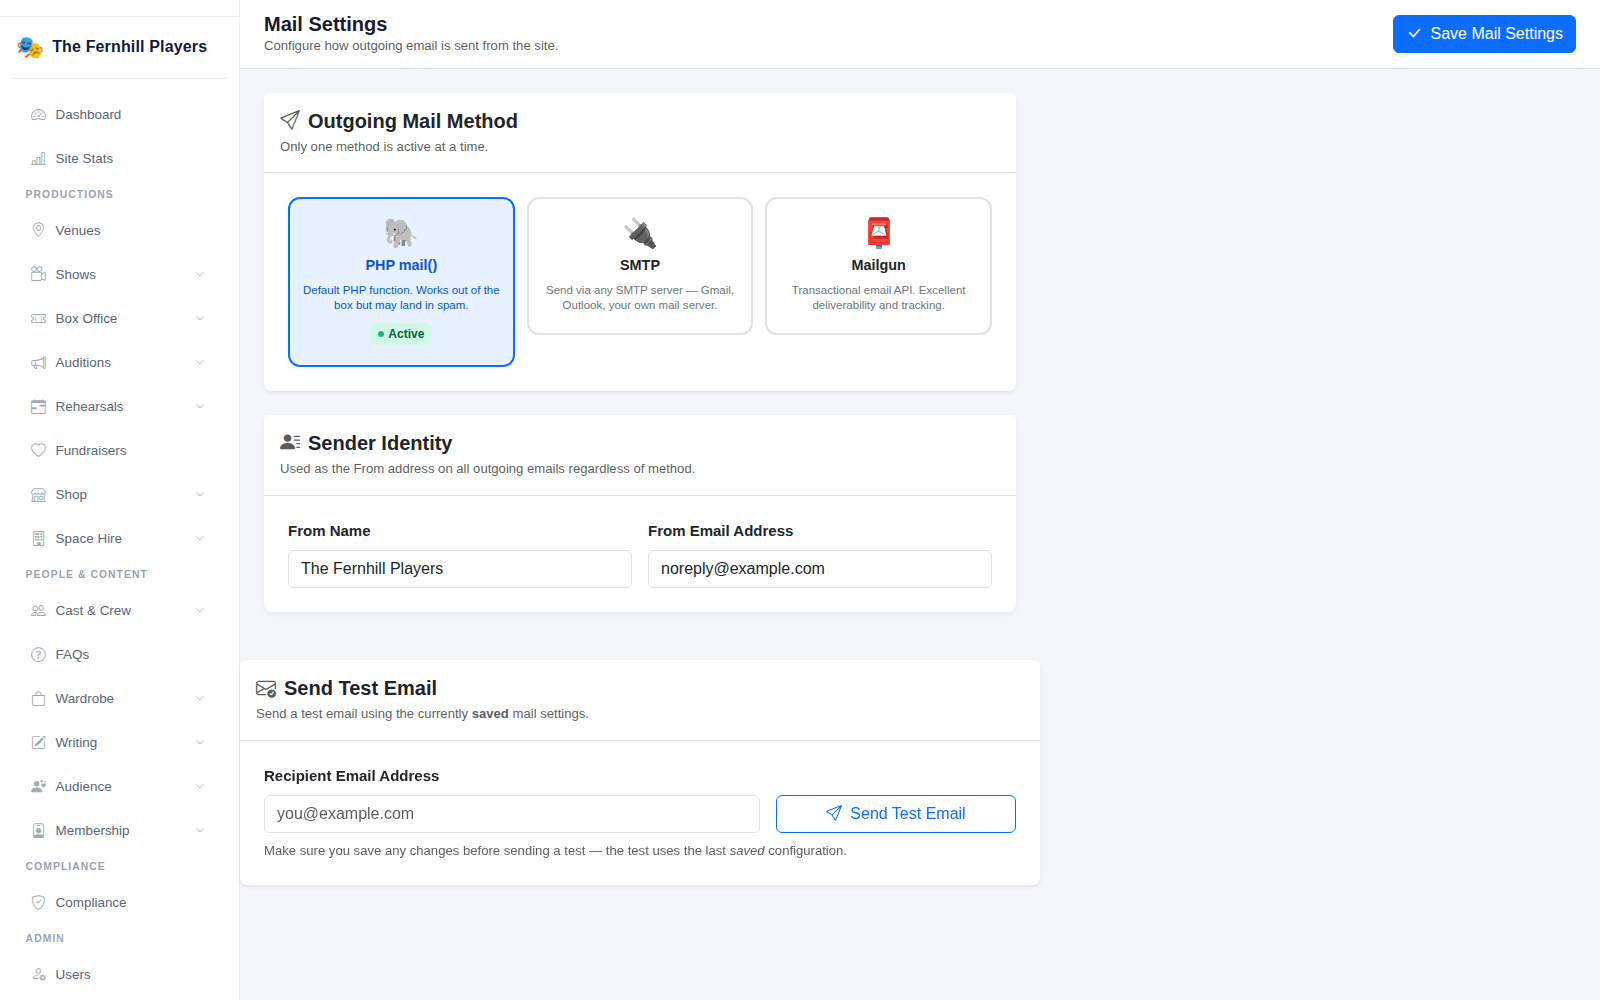Click the Auditions megaphone icon

(38, 363)
